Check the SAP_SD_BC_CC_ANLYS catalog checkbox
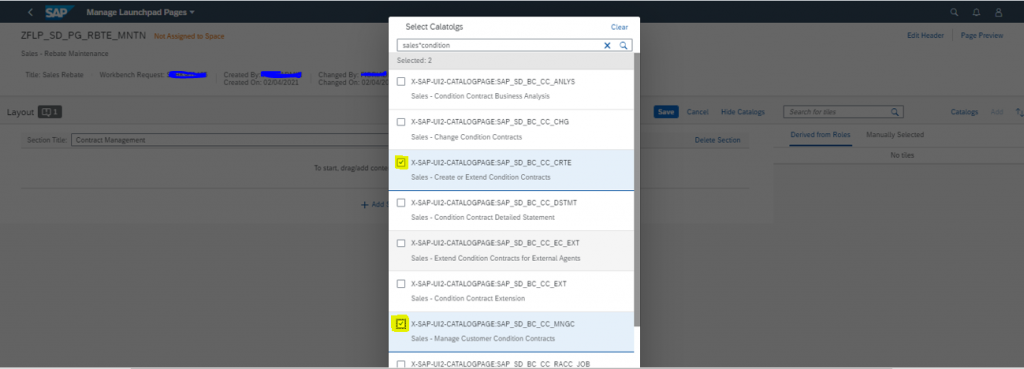Screen dimensions: 1024x369 pos(401,82)
